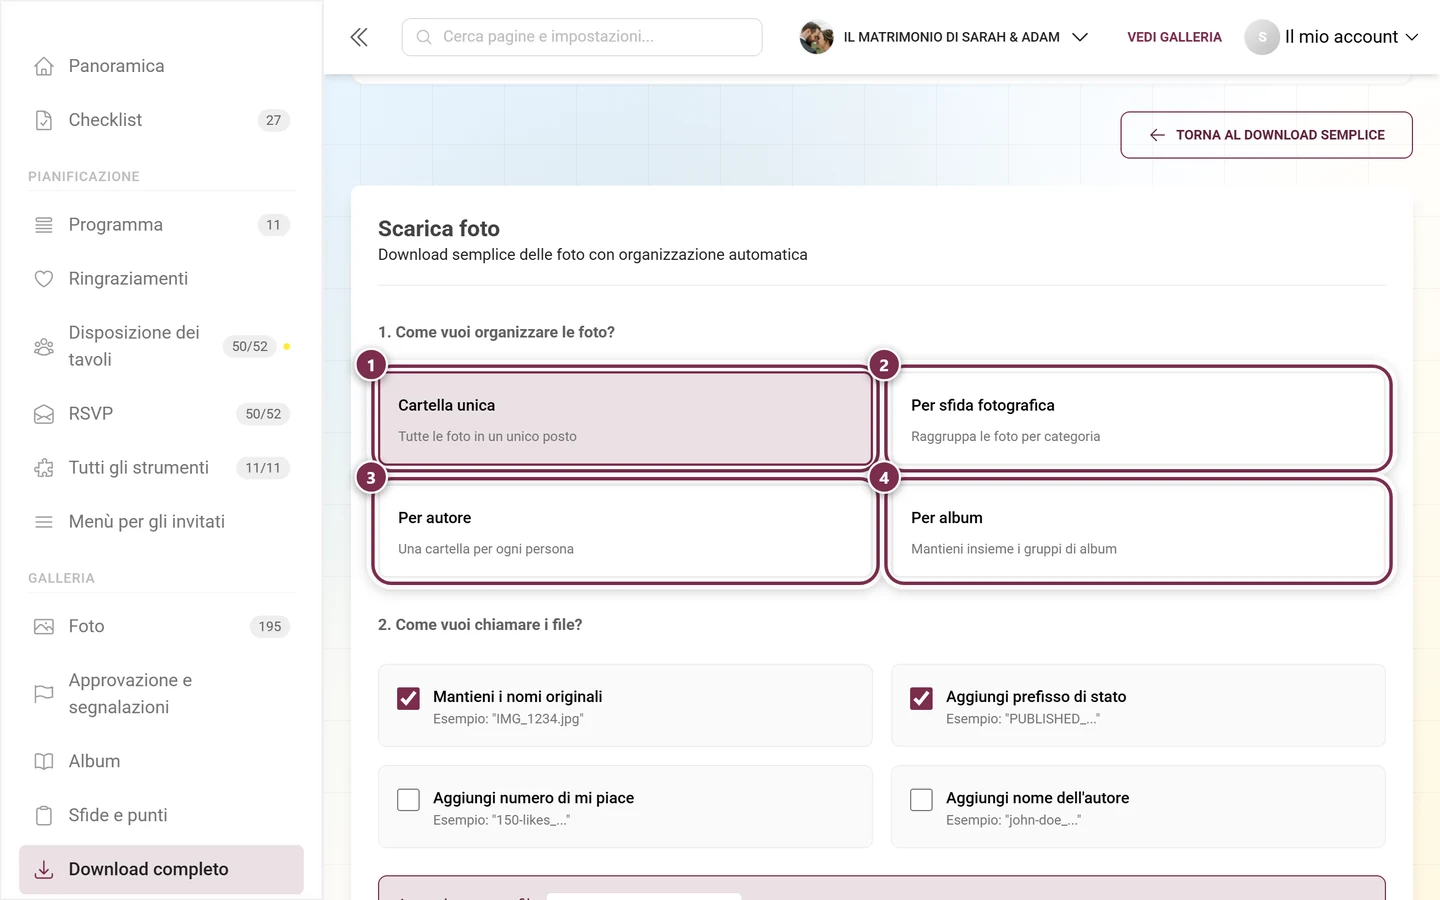1440x900 pixels.
Task: Click the Tutti gli strumenti puzzle icon
Action: [x=44, y=468]
